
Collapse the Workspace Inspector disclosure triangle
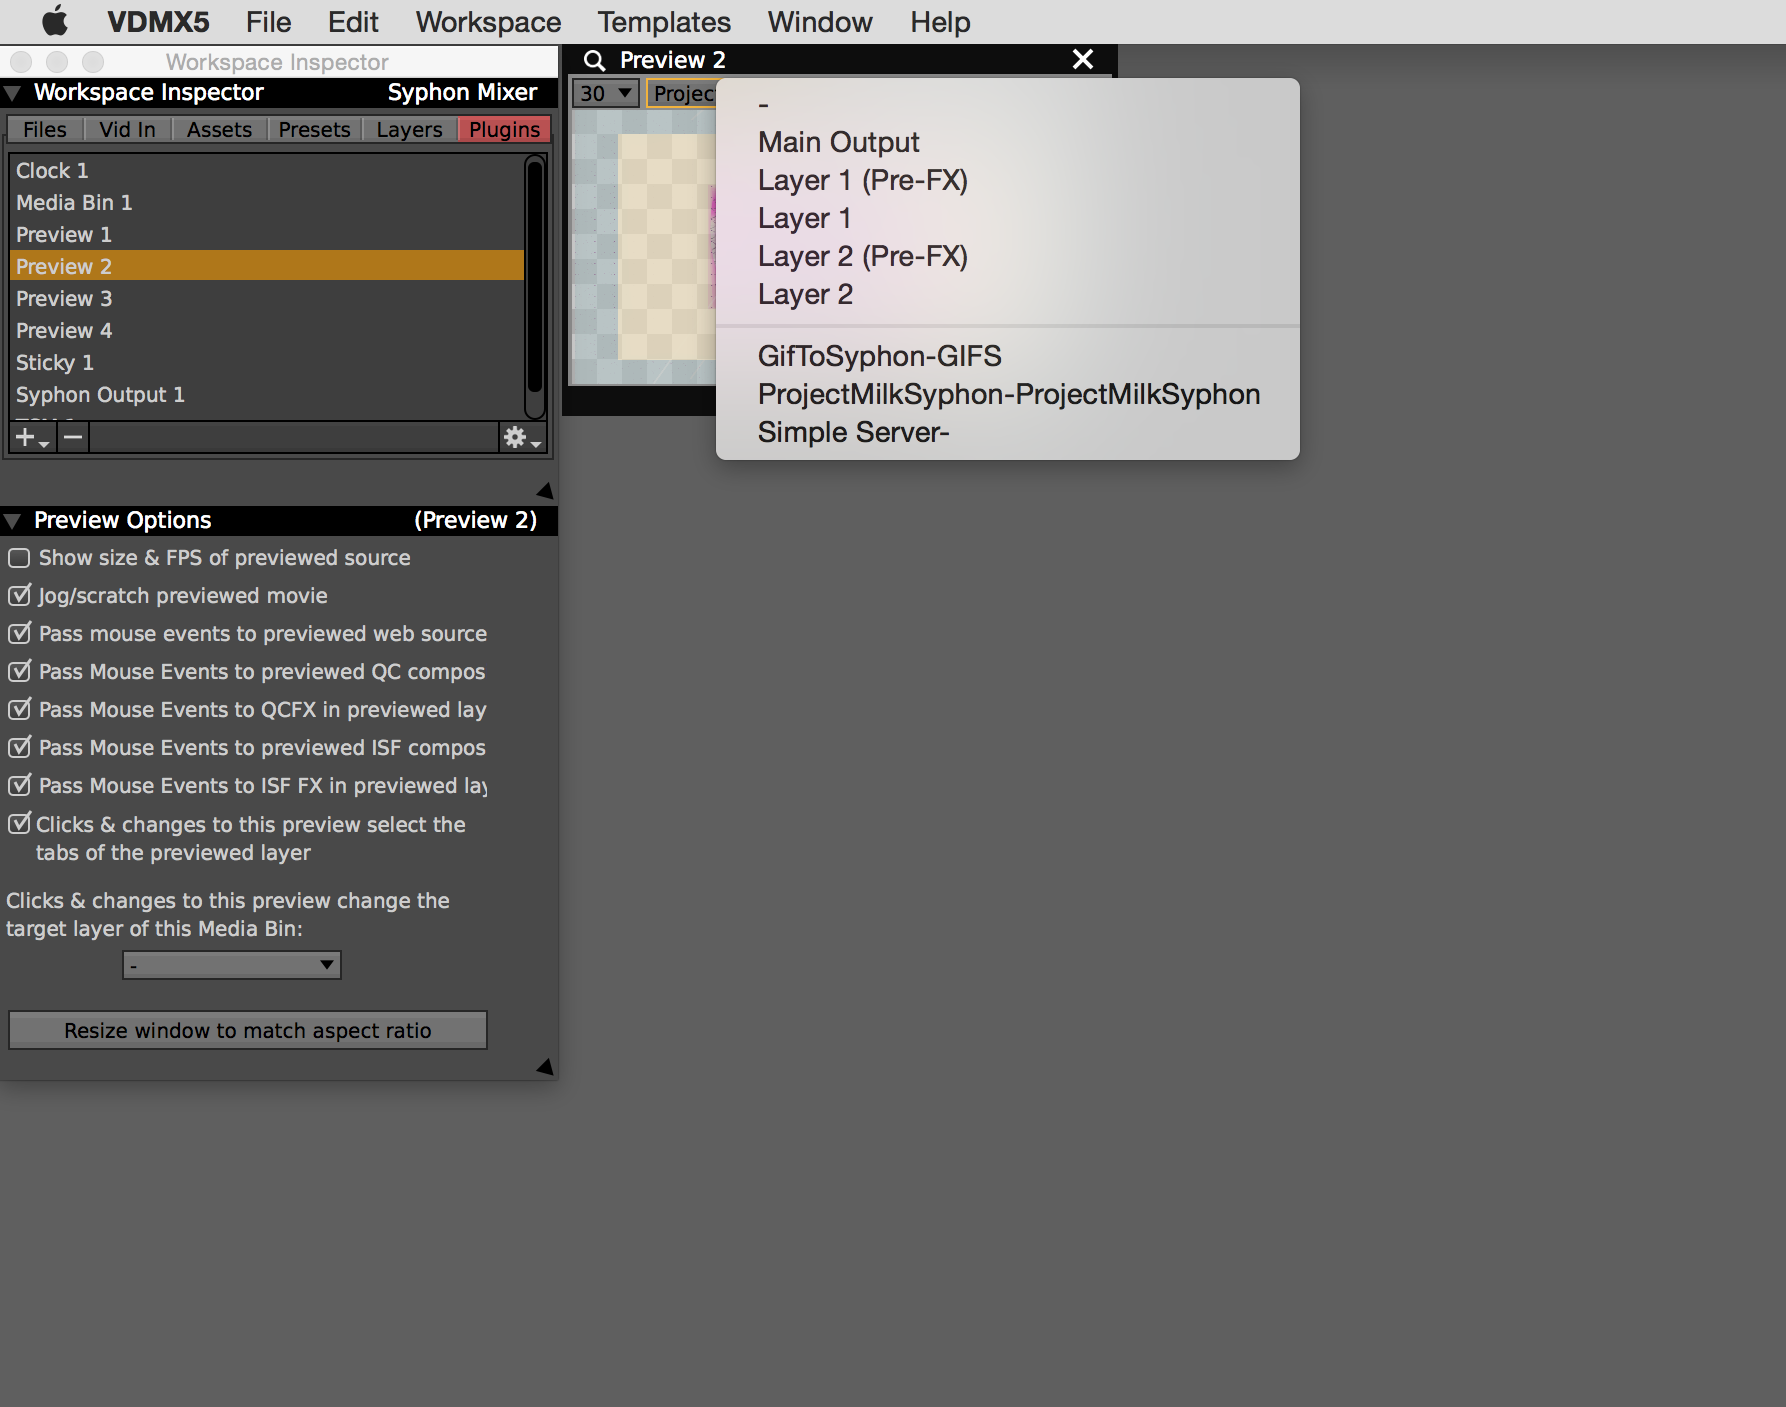click(13, 93)
